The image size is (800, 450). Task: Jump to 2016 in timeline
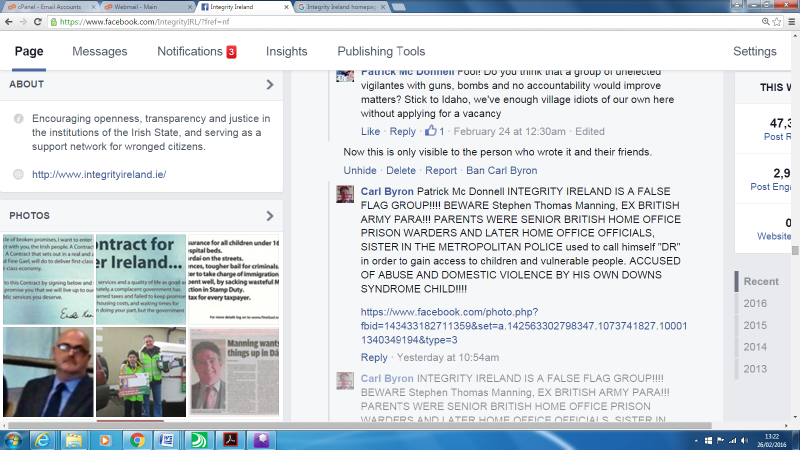coord(755,304)
